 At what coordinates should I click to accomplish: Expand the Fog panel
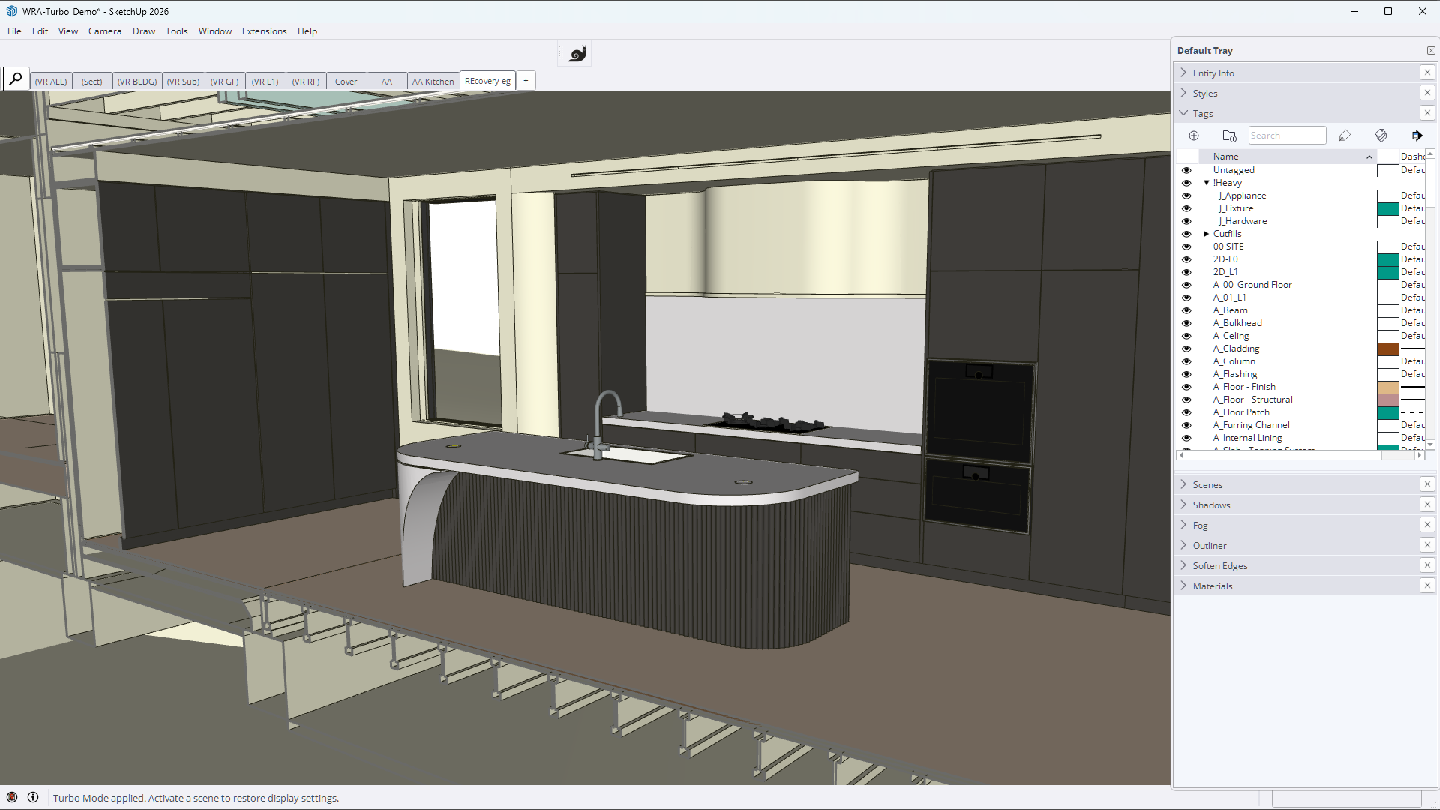[1184, 525]
